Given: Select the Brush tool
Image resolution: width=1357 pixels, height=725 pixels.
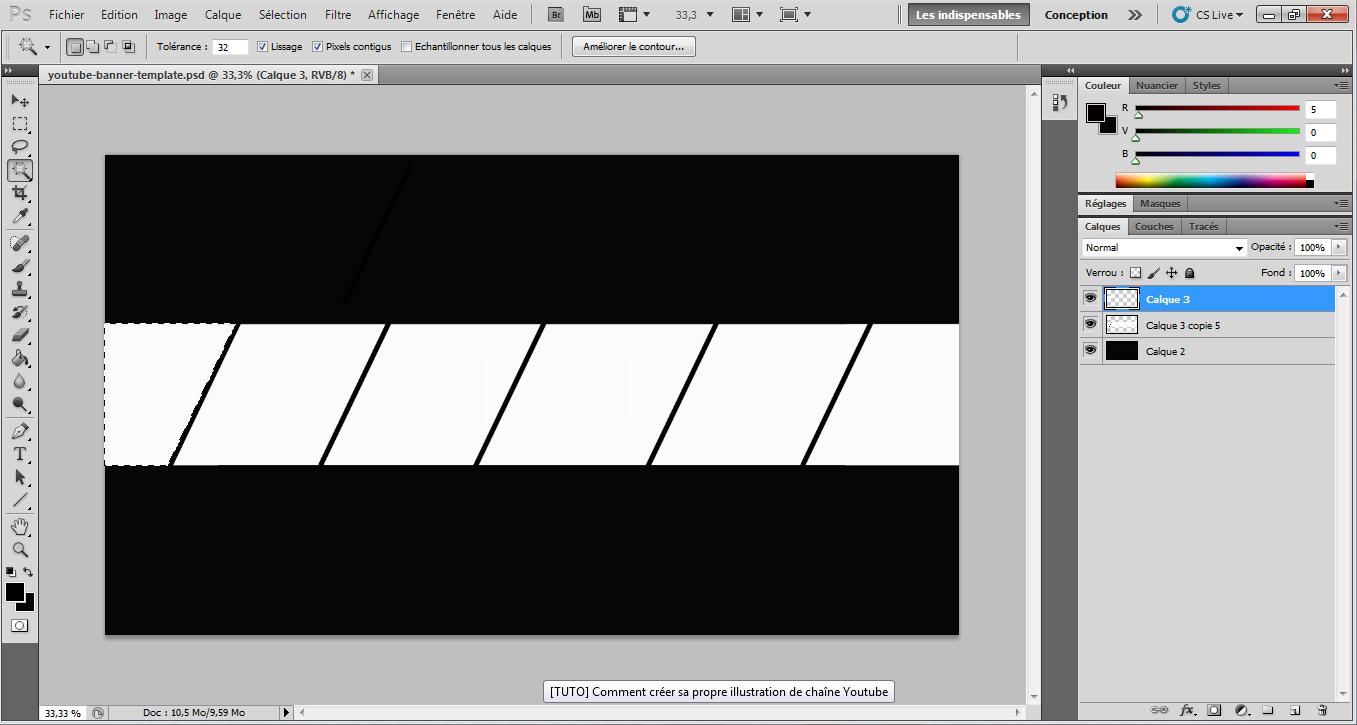Looking at the screenshot, I should point(20,266).
